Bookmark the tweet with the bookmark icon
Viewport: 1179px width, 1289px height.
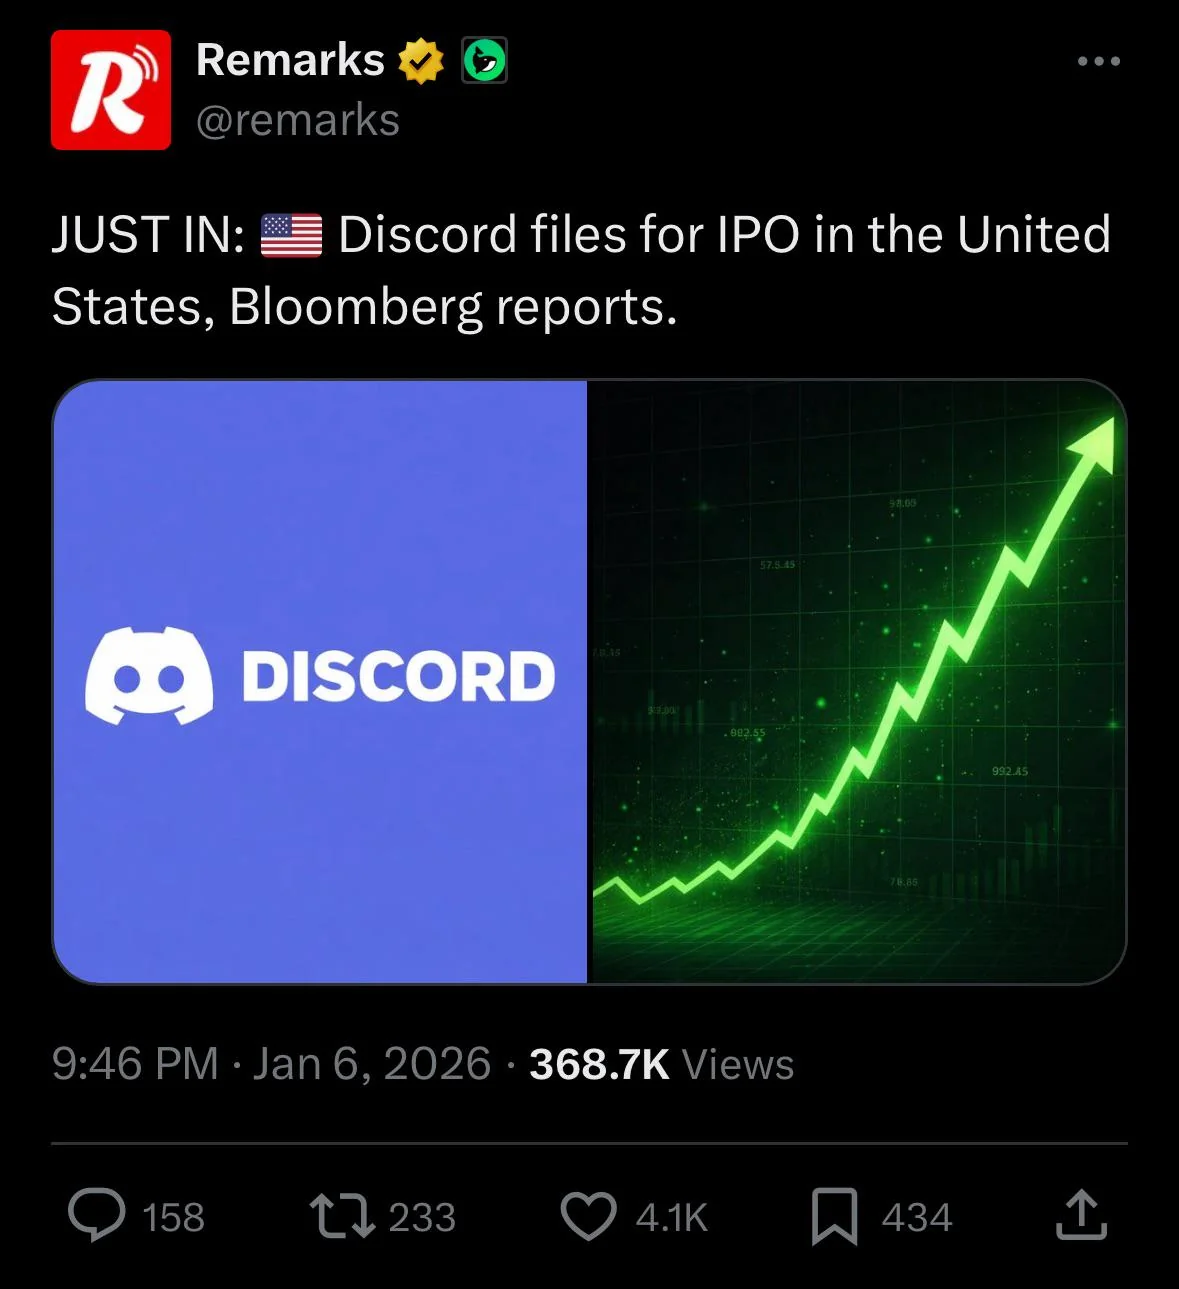[x=834, y=1215]
